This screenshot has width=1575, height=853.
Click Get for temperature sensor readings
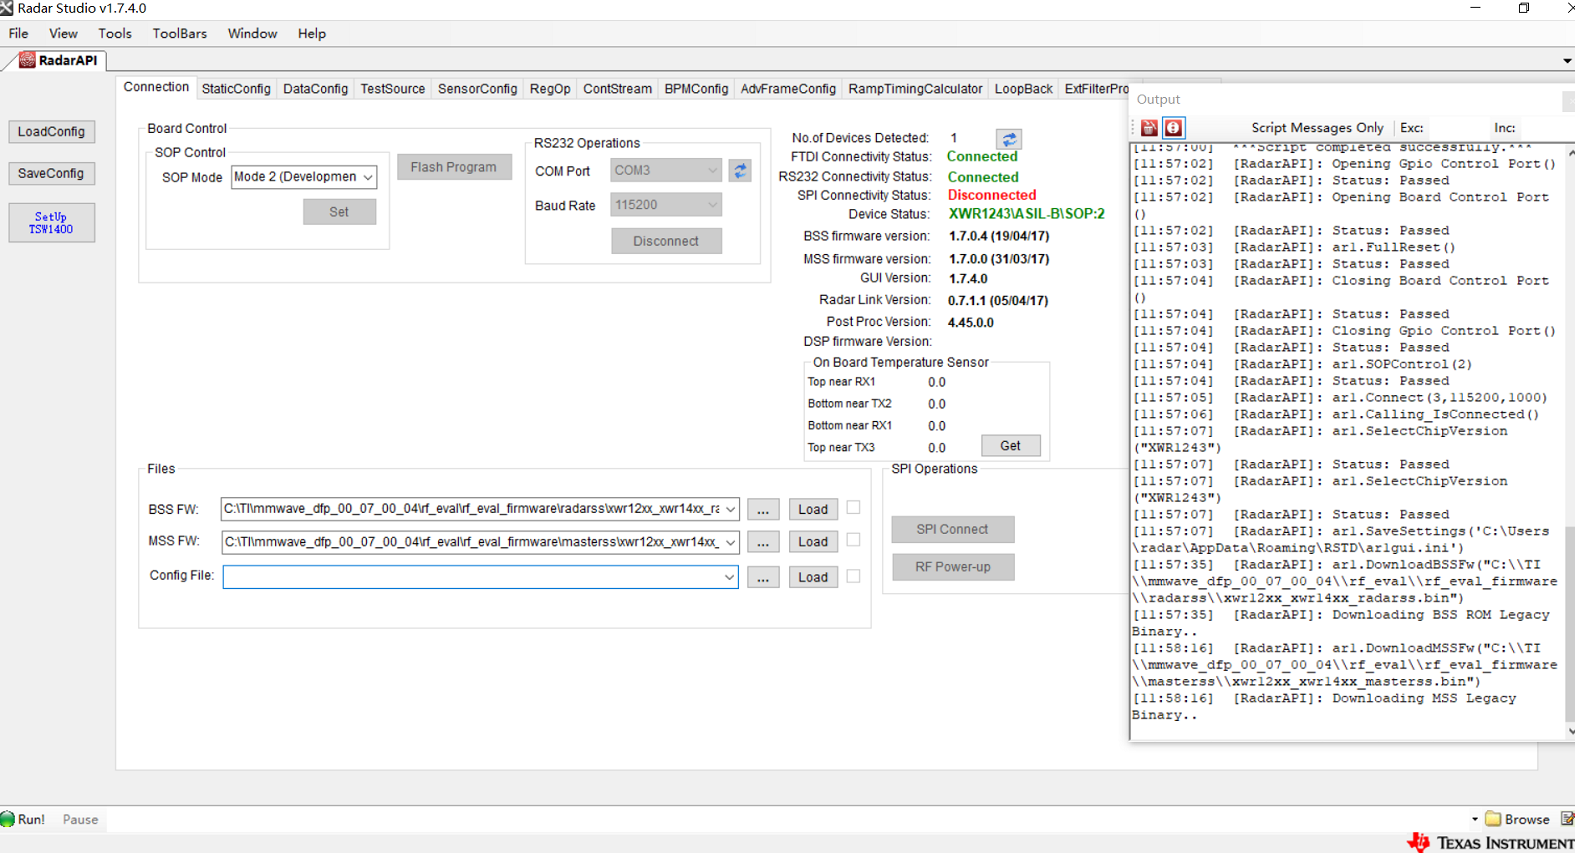1011,446
